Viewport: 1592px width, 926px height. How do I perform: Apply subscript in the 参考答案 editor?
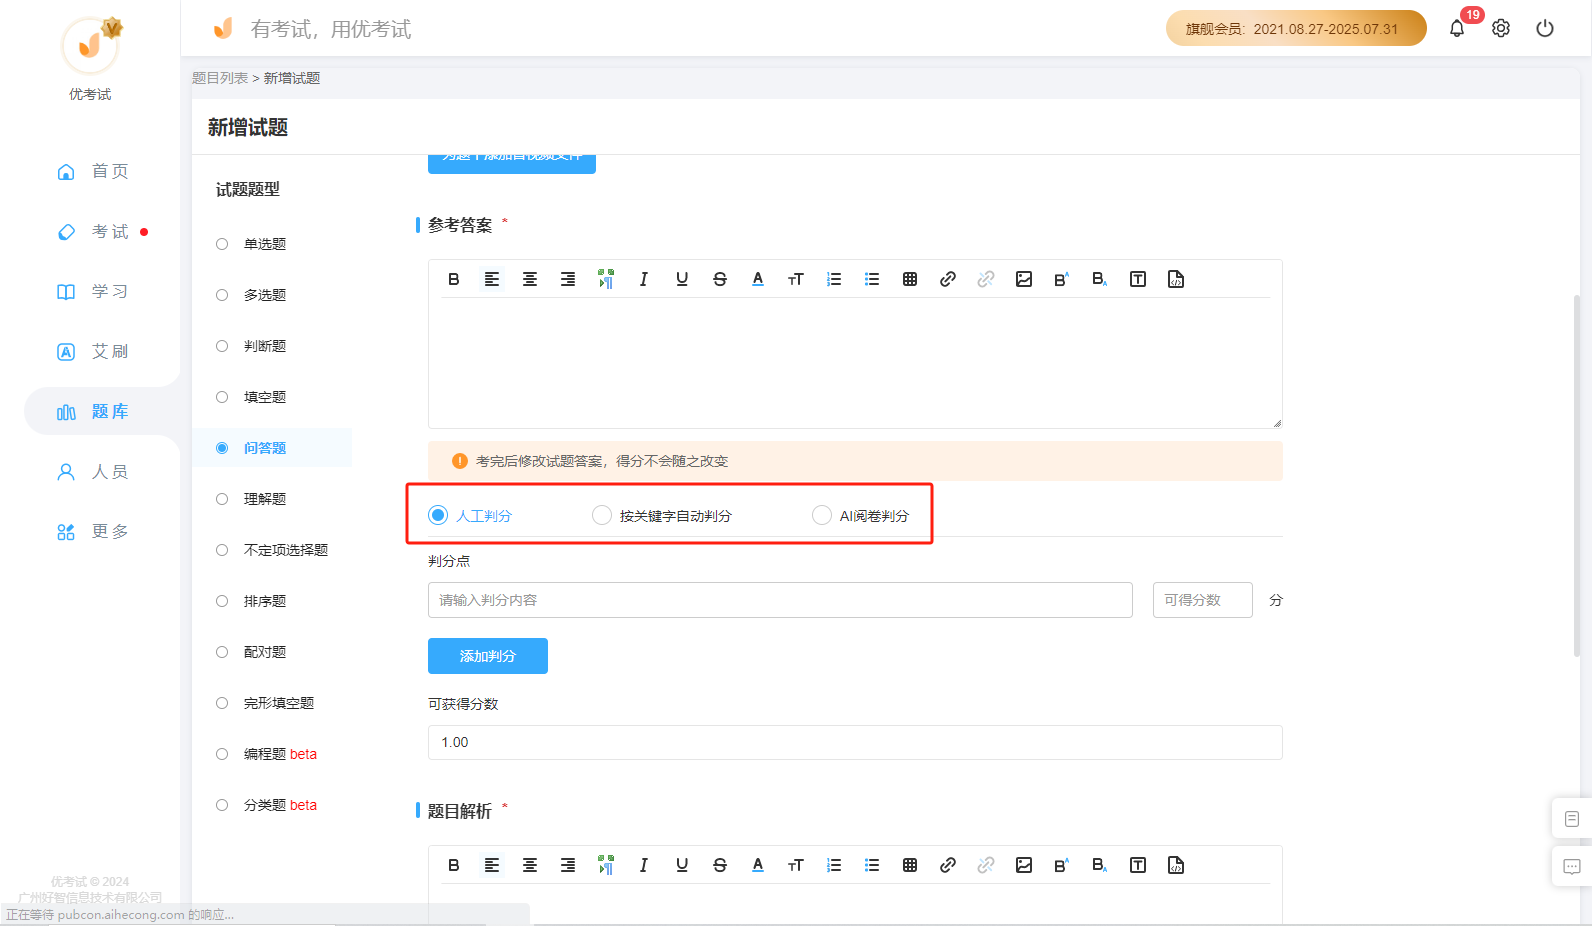(1100, 279)
